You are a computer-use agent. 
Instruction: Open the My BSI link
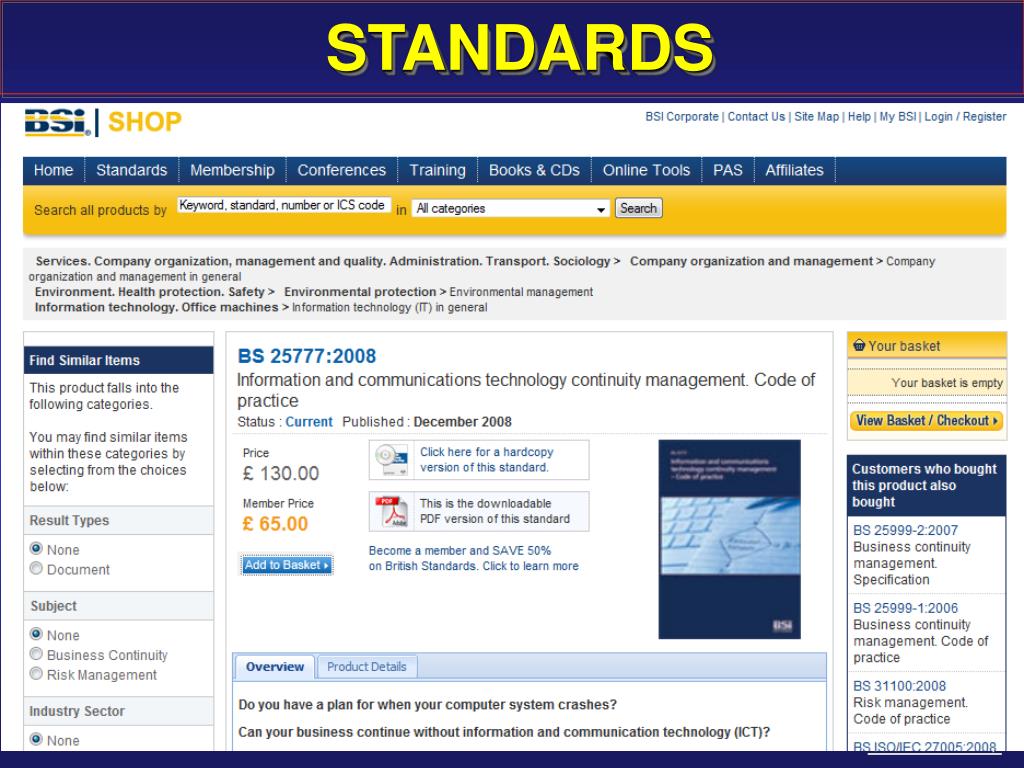(x=898, y=116)
